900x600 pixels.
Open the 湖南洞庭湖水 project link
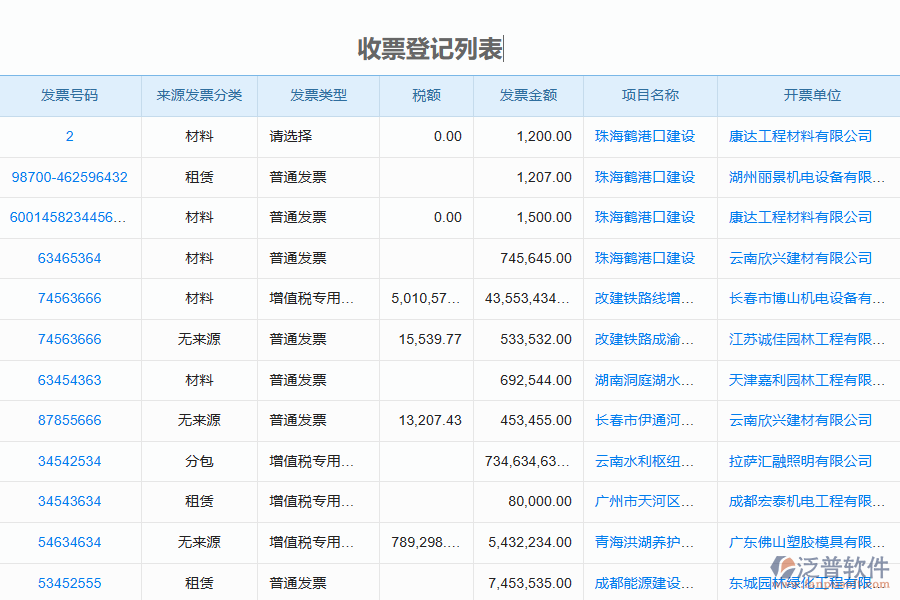coord(645,380)
